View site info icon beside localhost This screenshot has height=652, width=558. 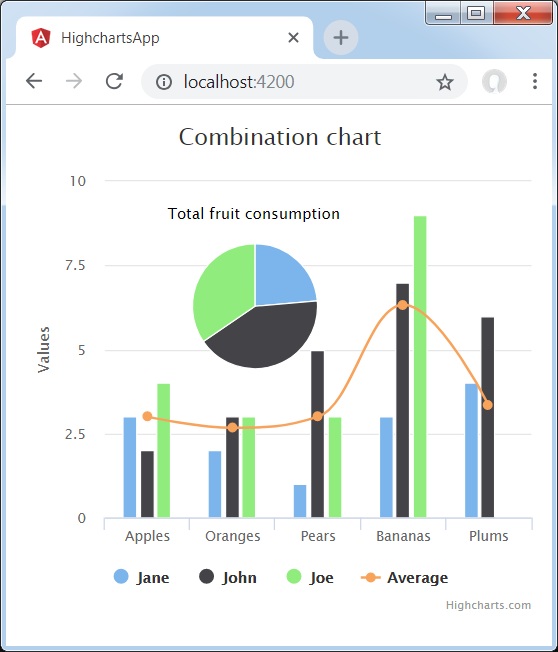(164, 82)
